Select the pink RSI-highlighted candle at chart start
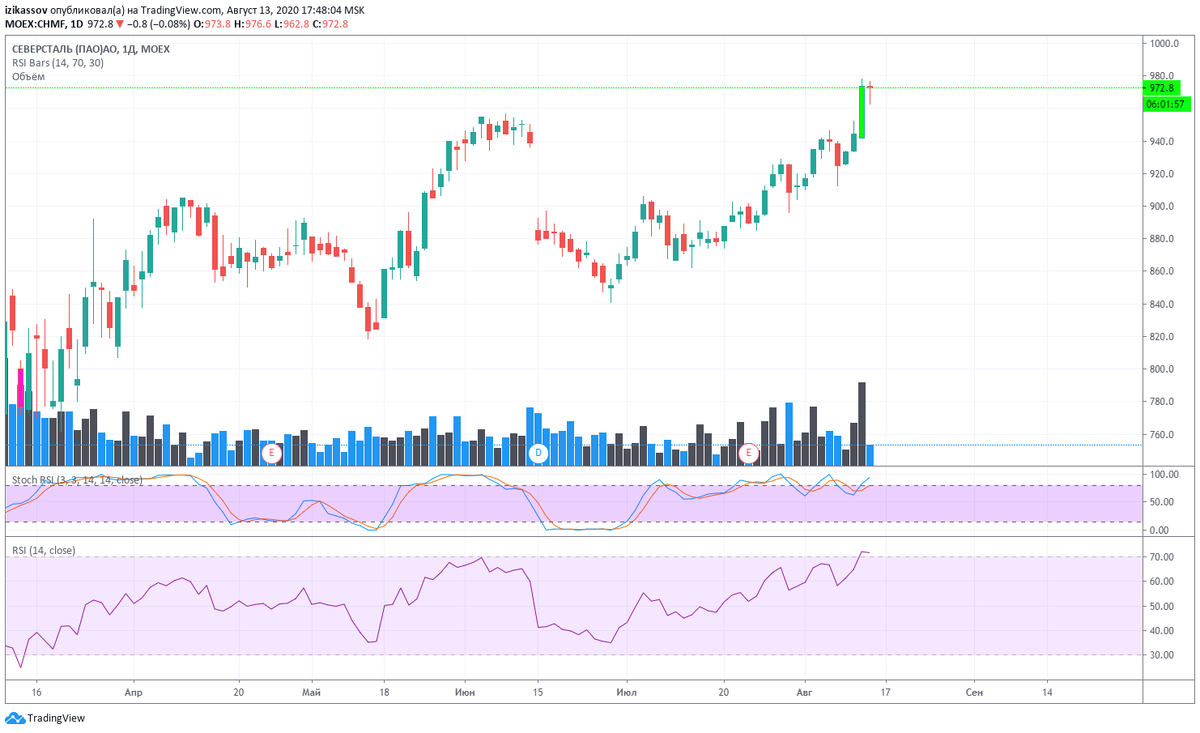The height and width of the screenshot is (733, 1200). [21, 387]
